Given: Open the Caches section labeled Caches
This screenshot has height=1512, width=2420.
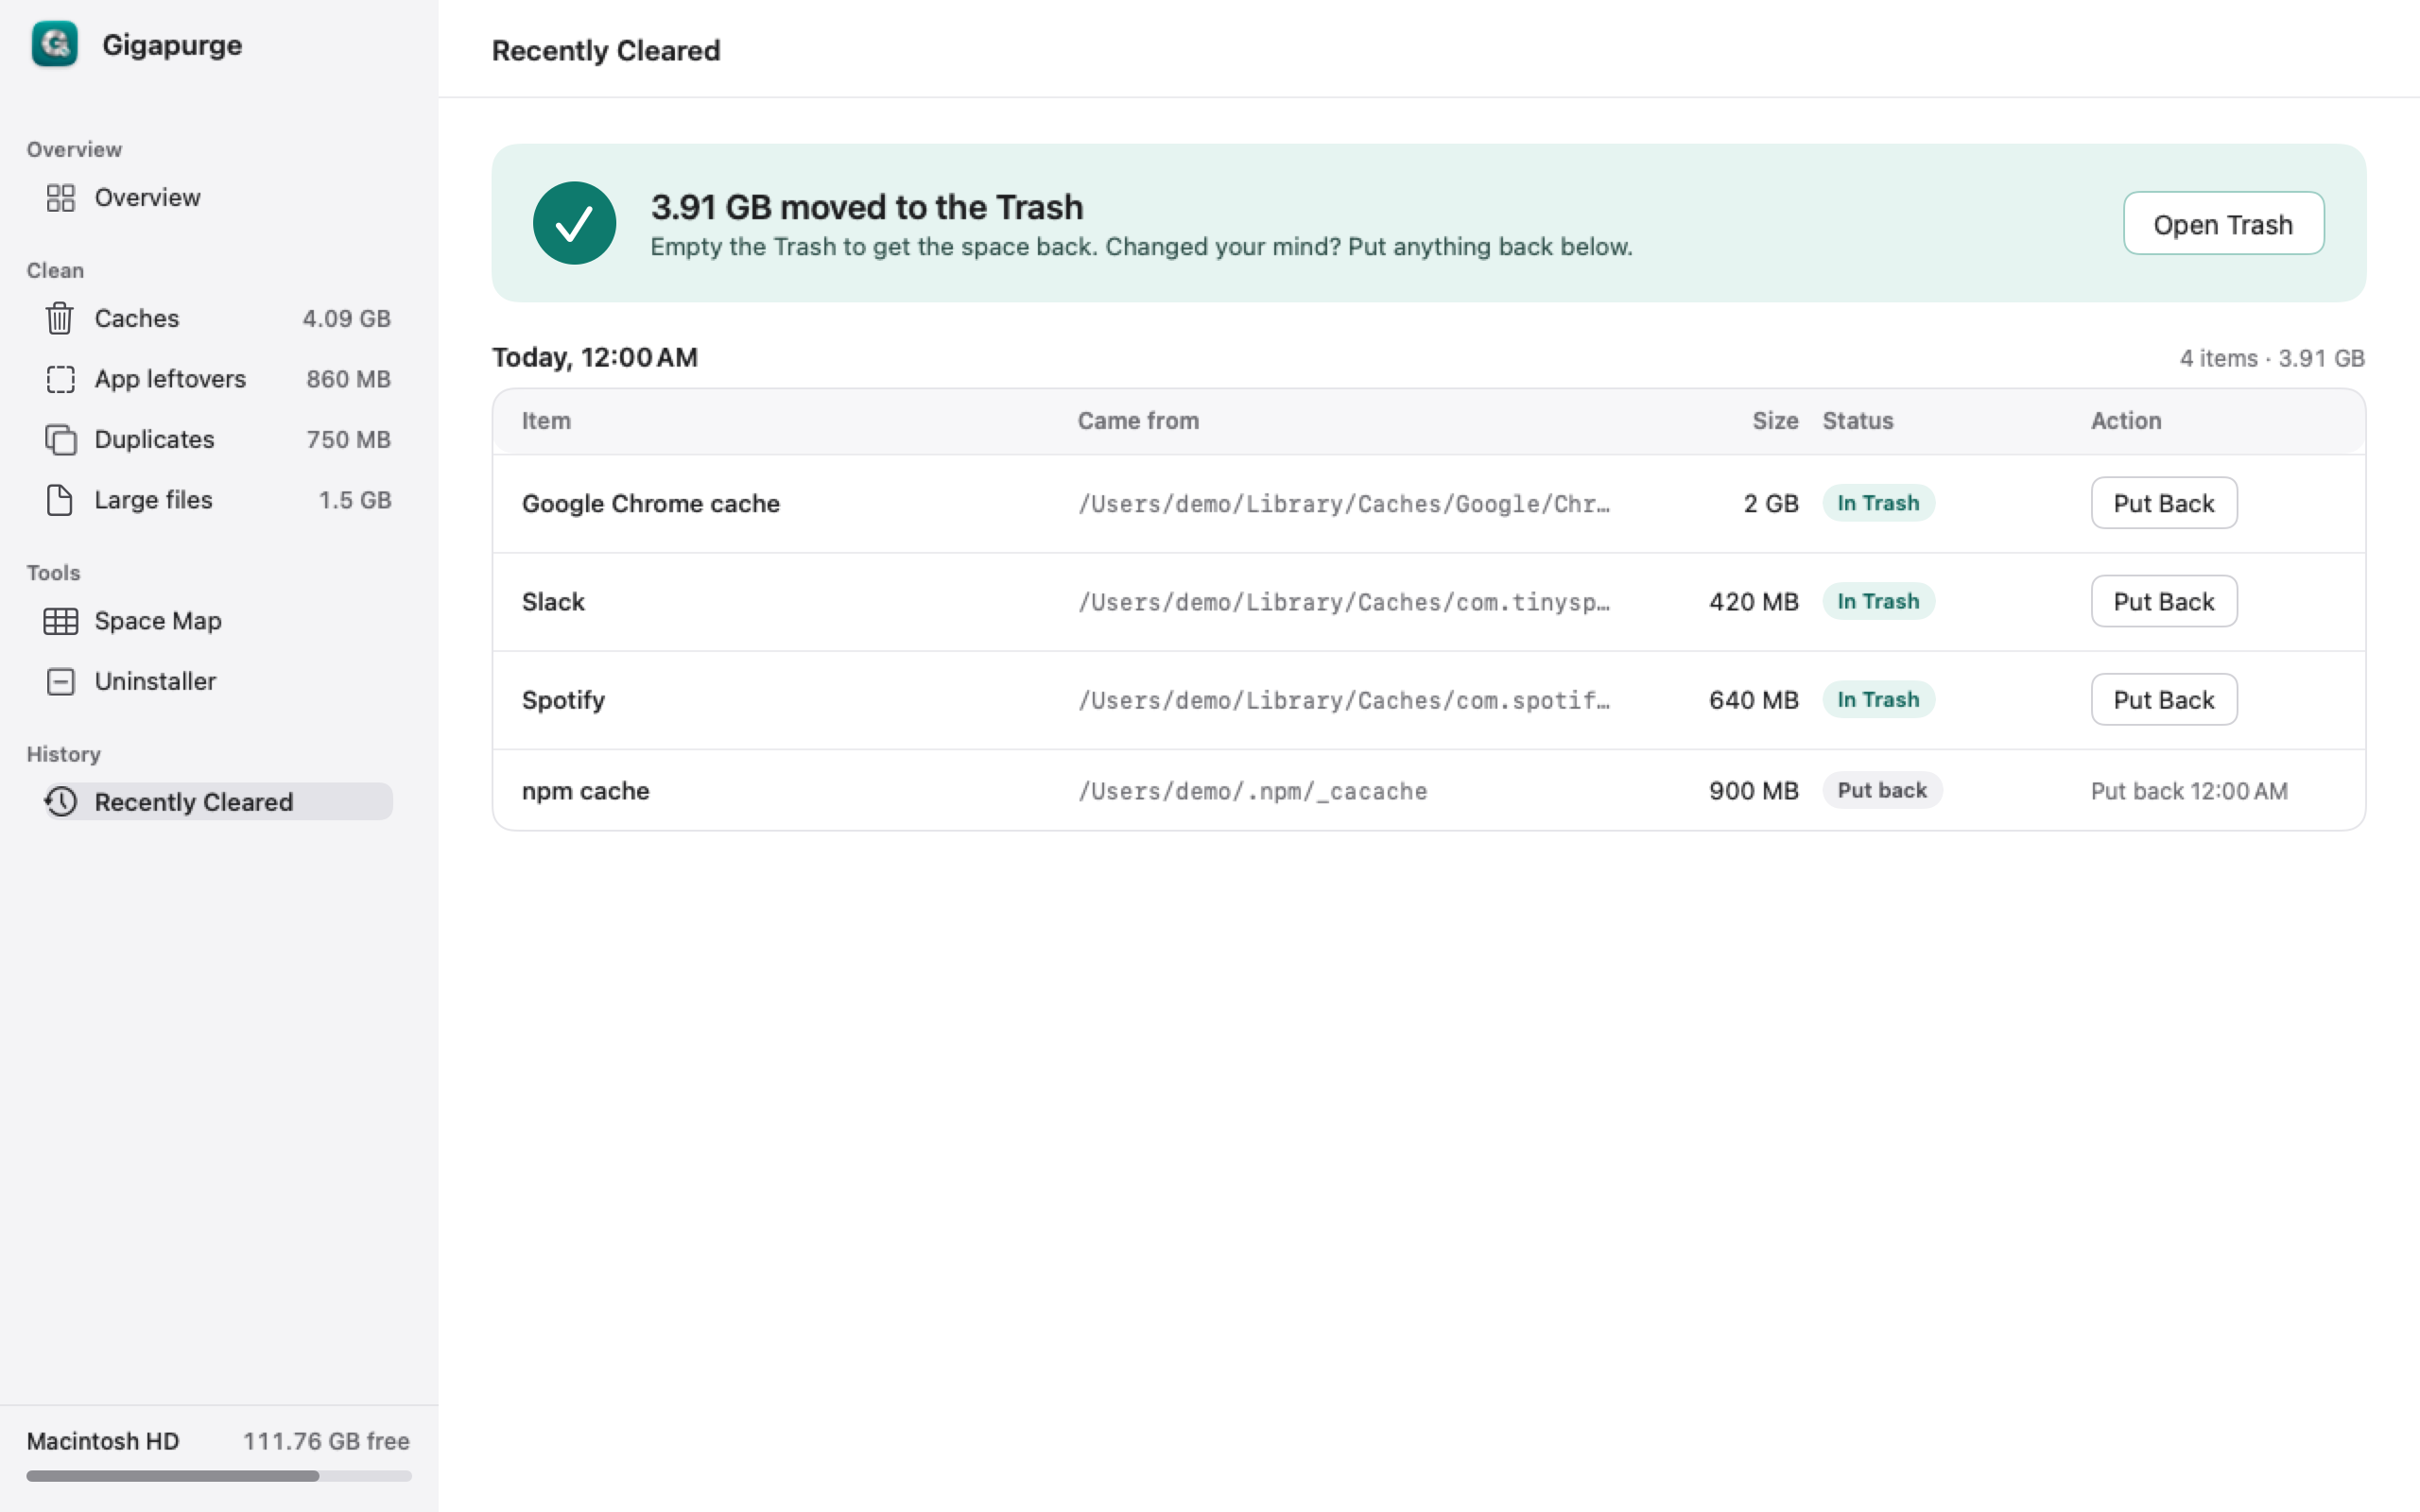Looking at the screenshot, I should coord(137,318).
